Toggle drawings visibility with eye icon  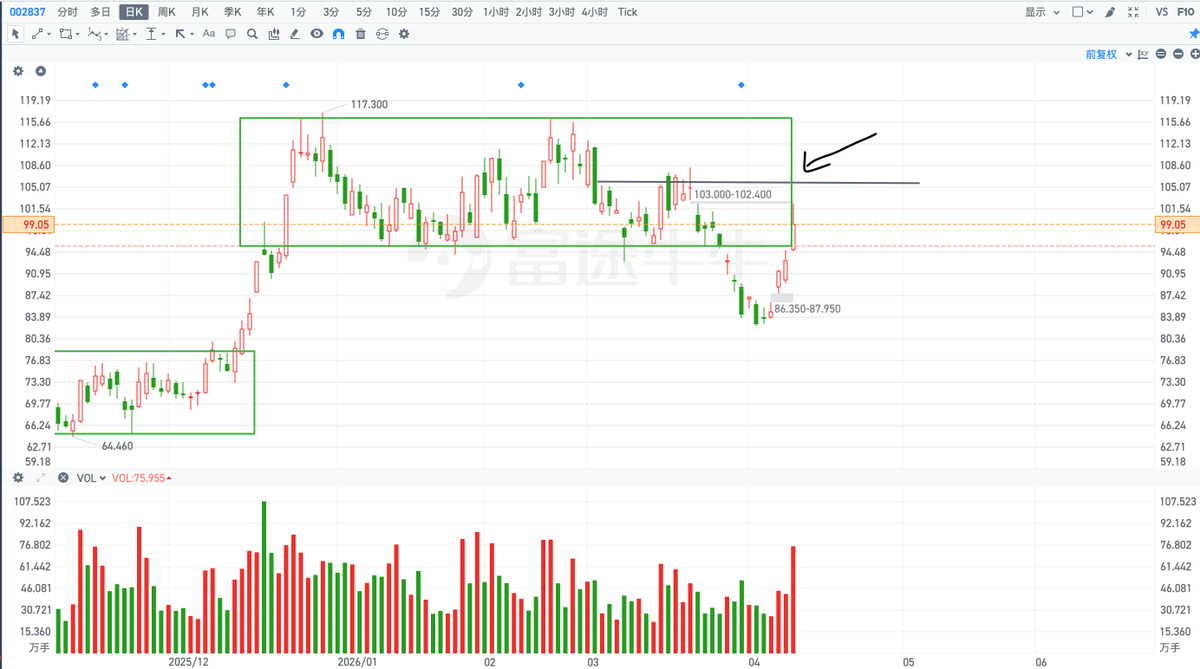click(x=317, y=34)
